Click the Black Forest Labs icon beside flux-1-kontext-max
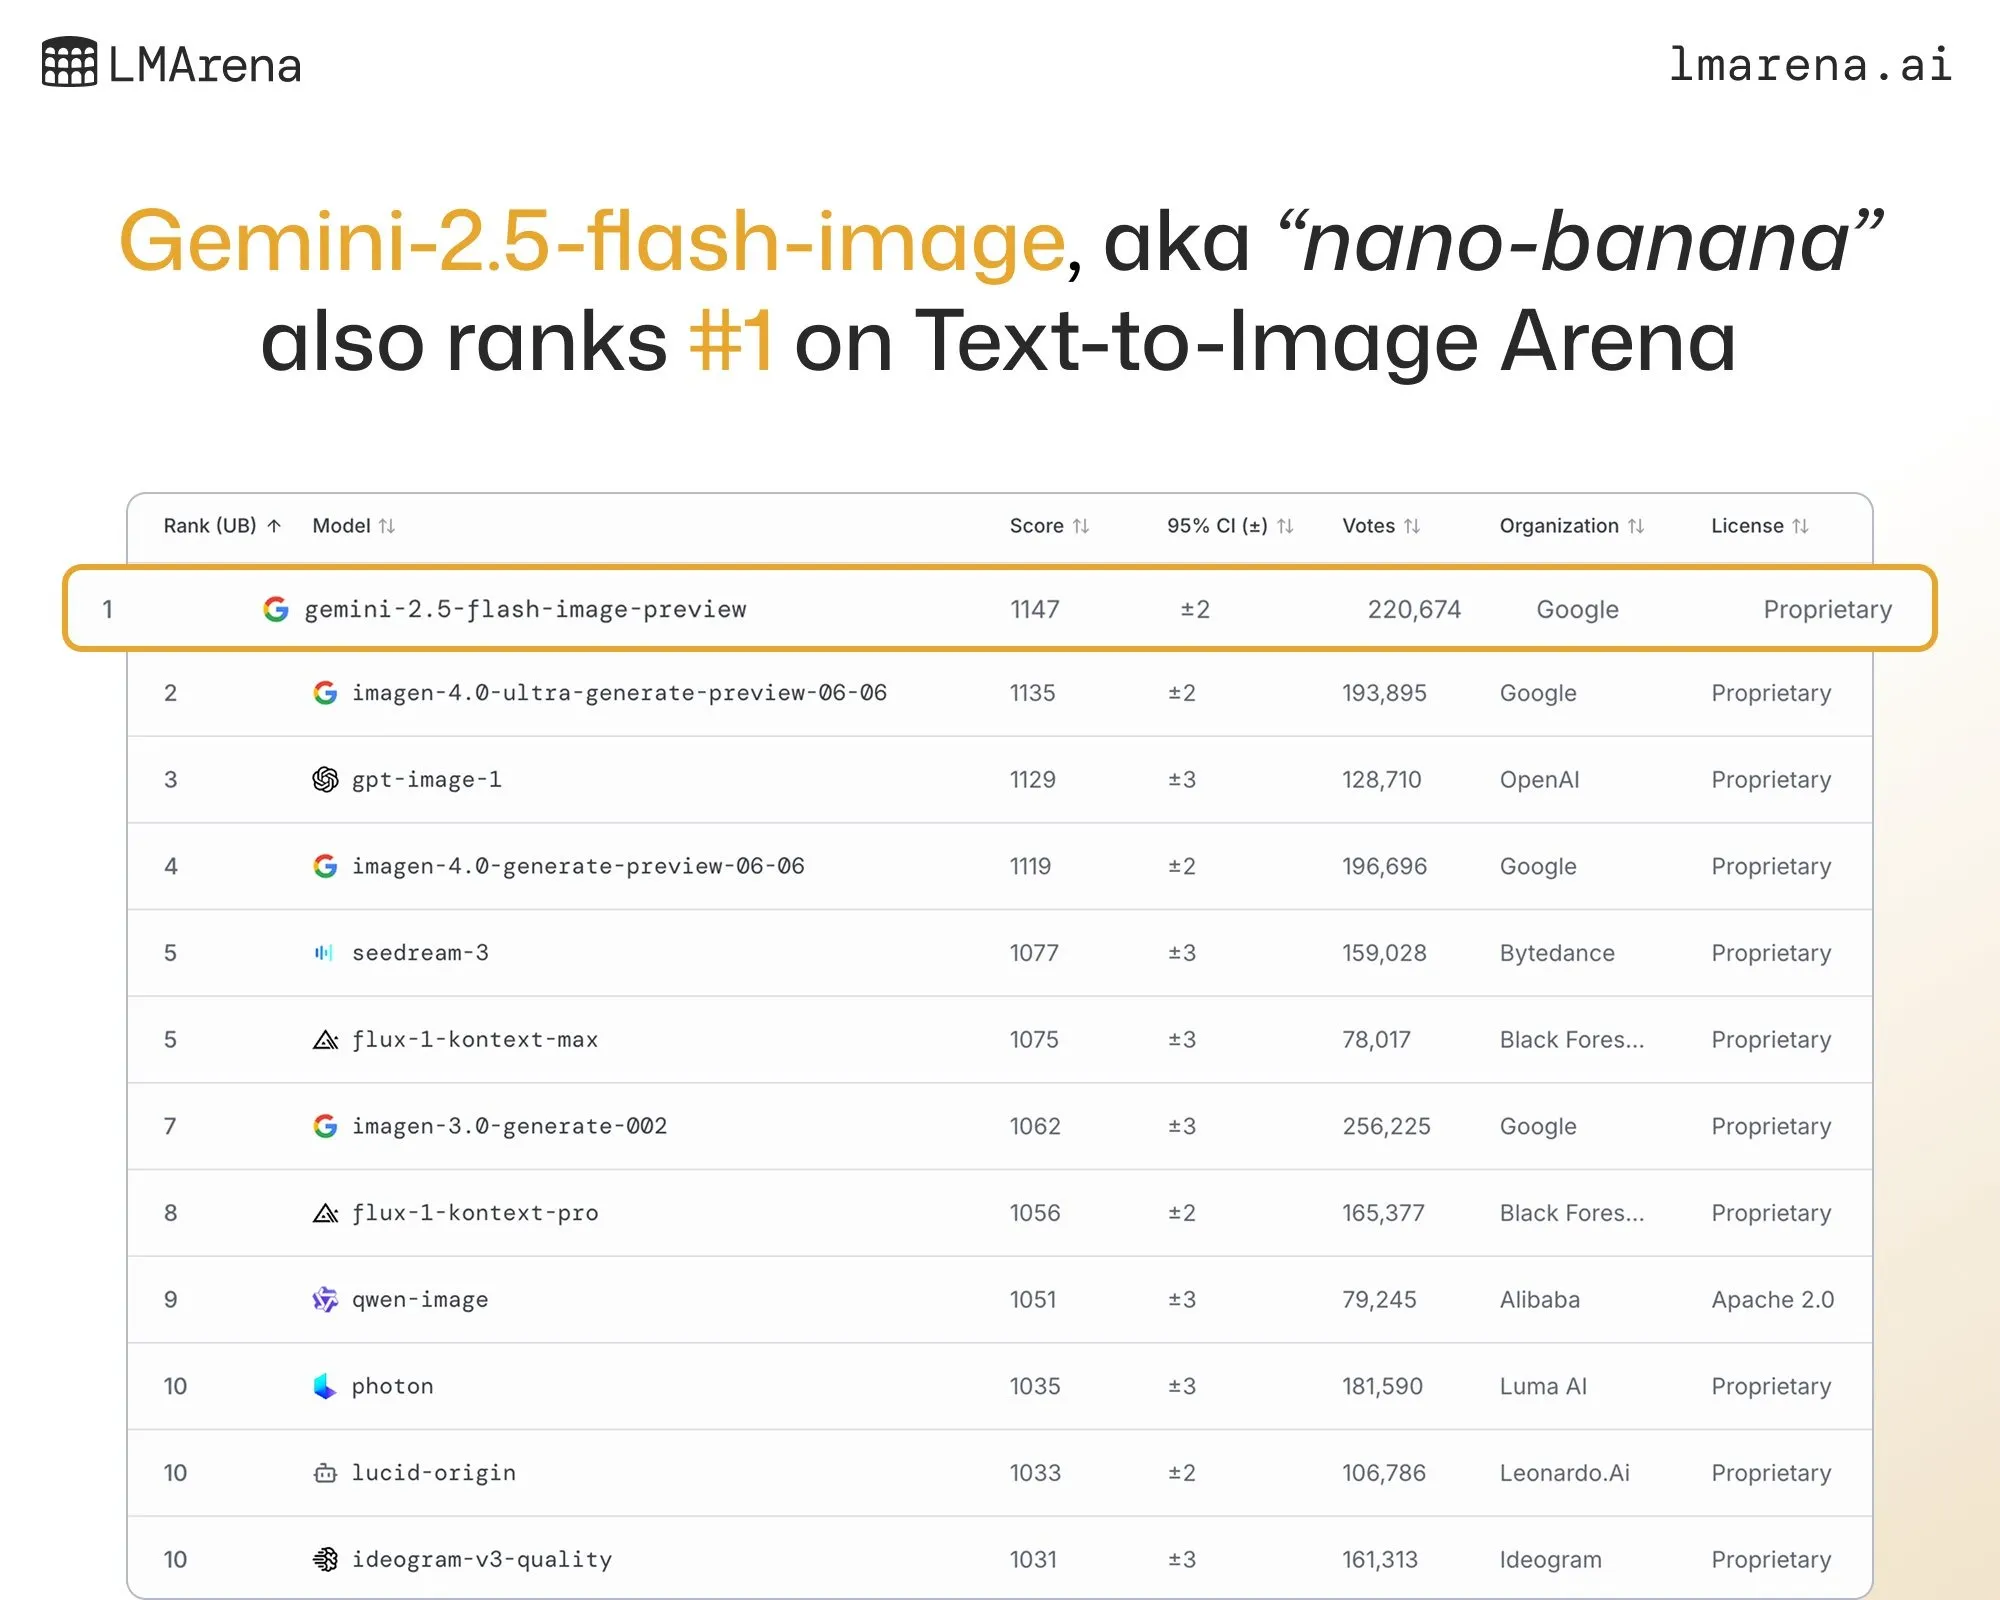Screen dimensions: 2000x1600 324,1039
